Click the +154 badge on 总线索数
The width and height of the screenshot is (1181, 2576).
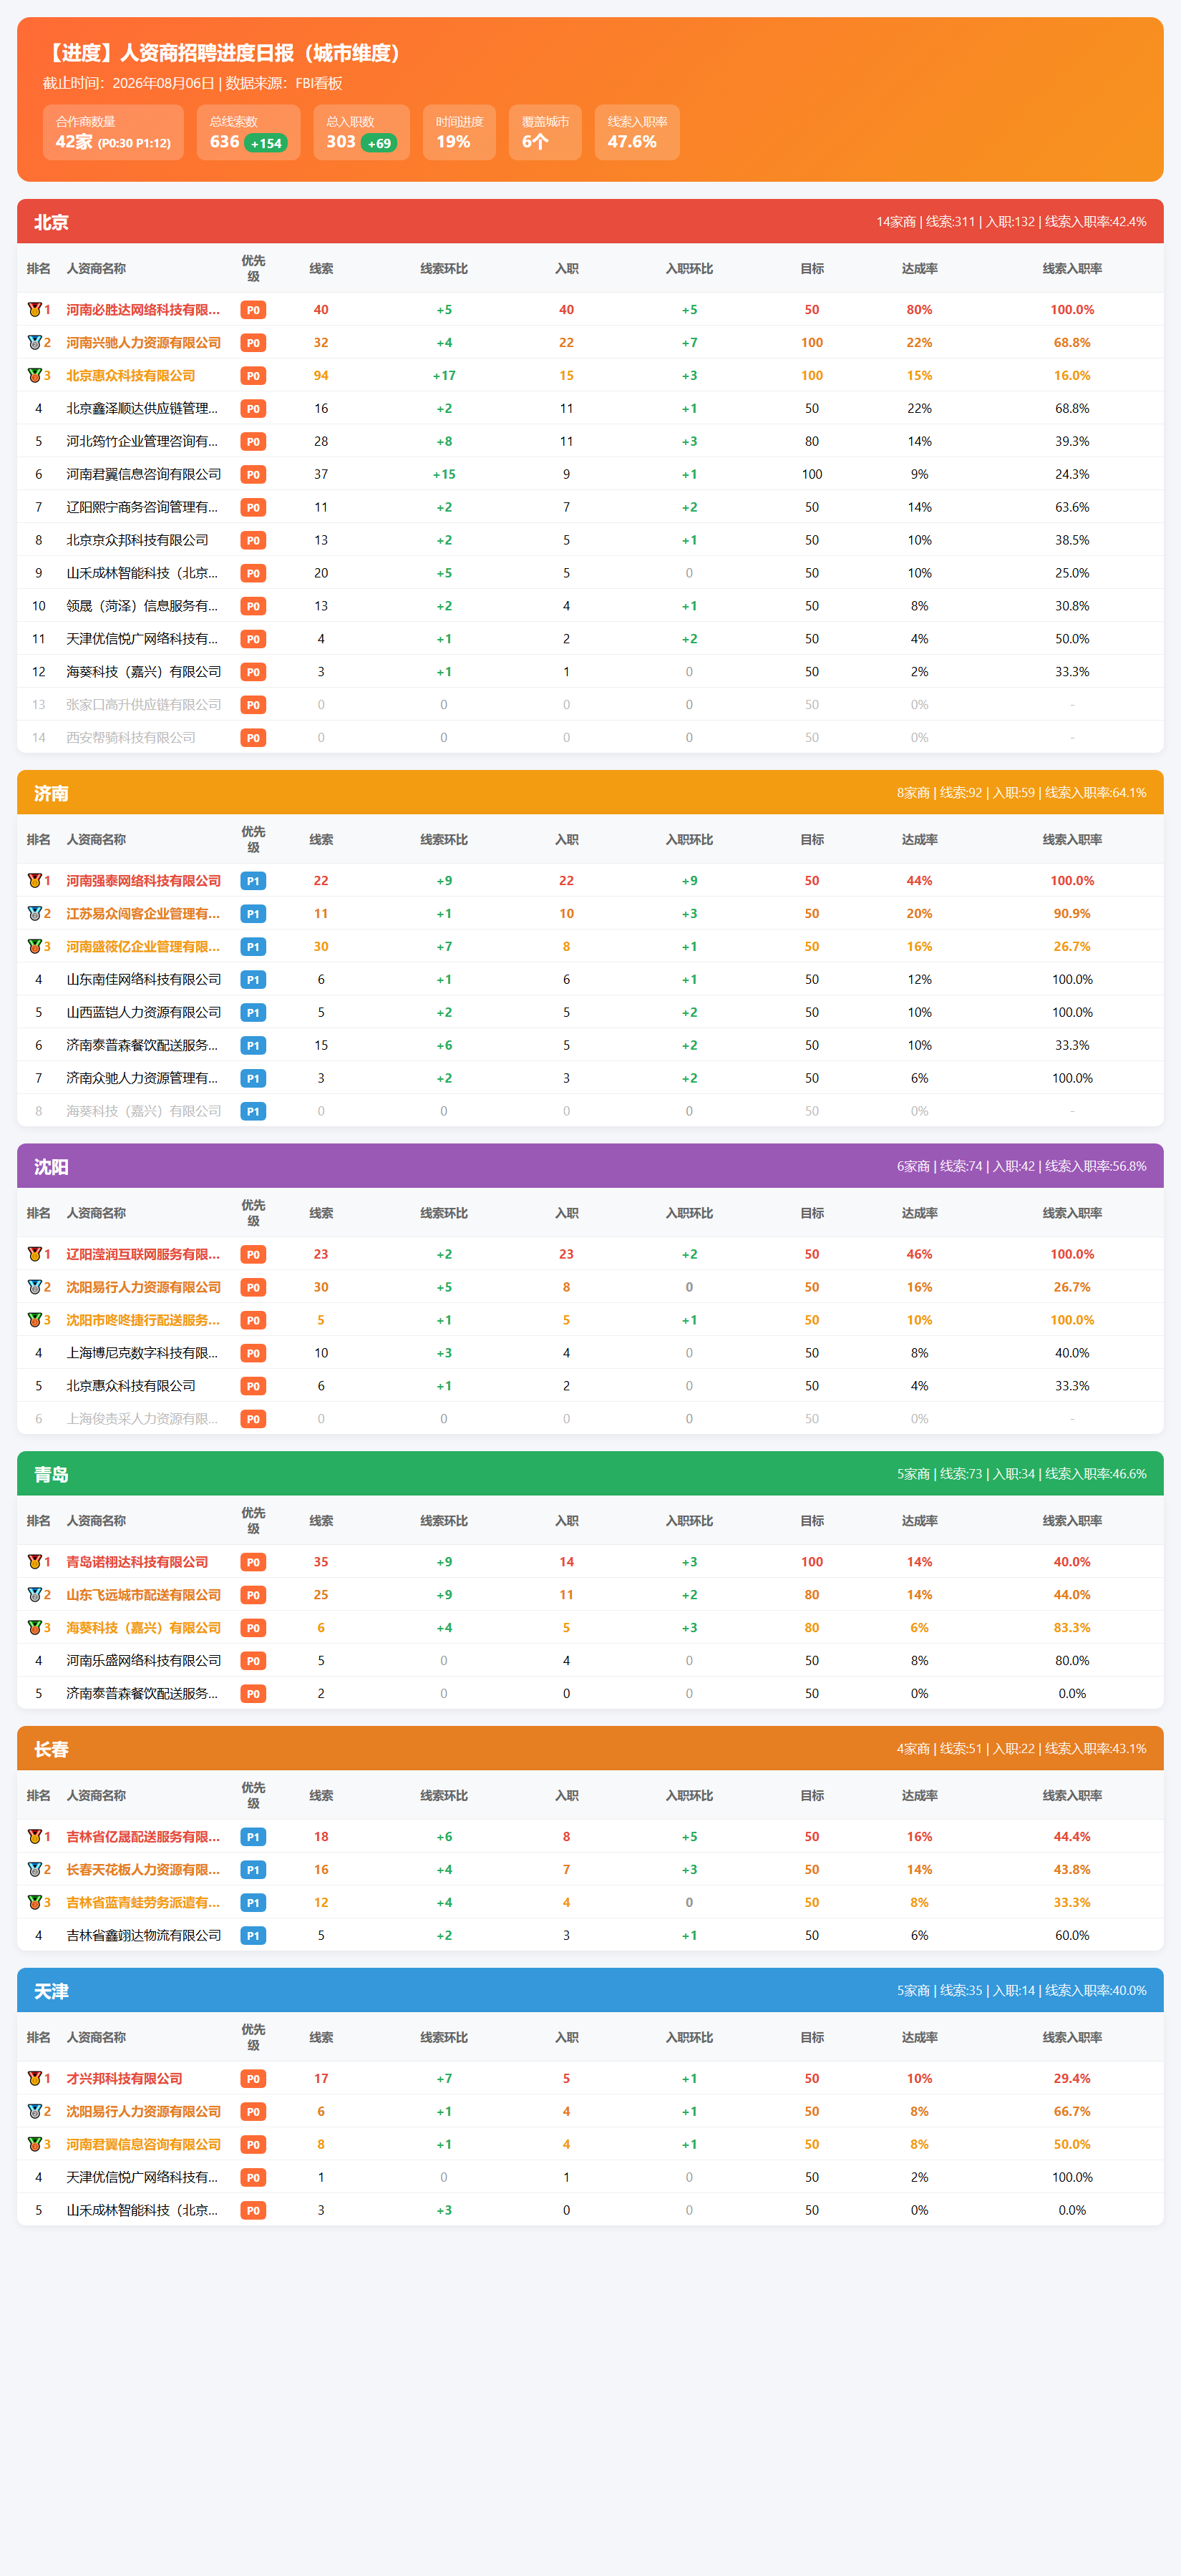(266, 143)
